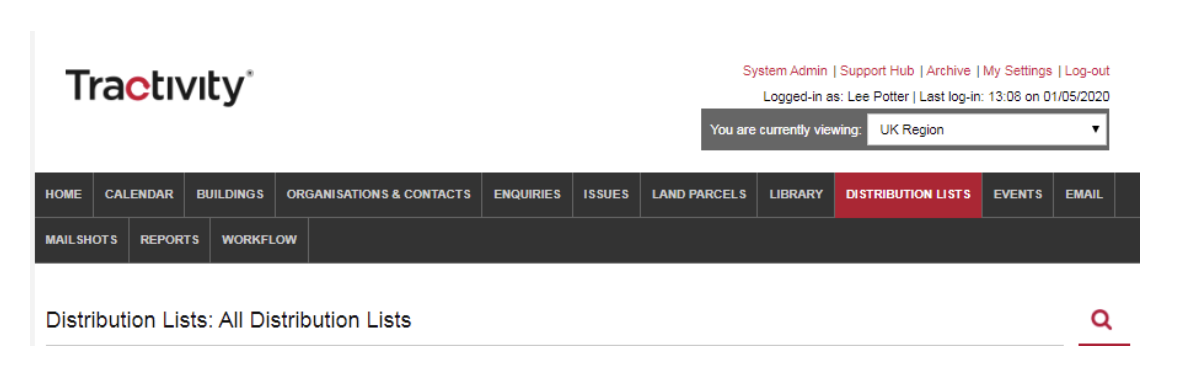Screen dimensions: 1182x382
Task: Select the Distribution Lists tab
Action: 908,194
